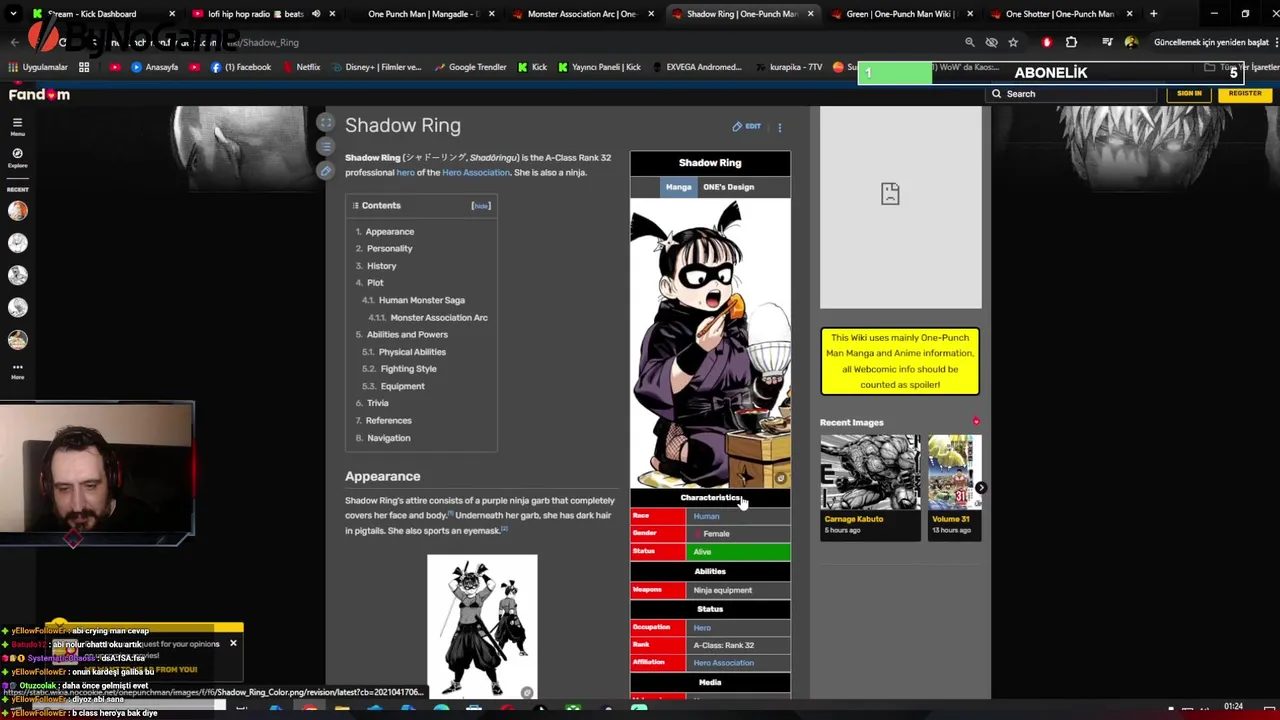
Task: Open Google Trendler bookmark
Action: (x=471, y=67)
